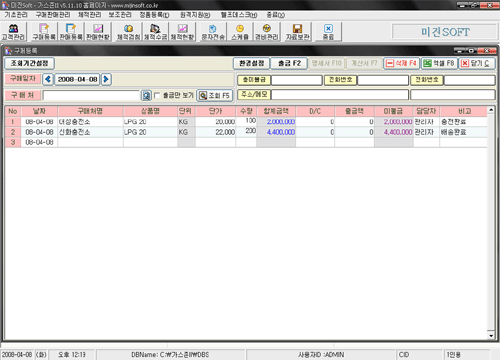Open 경비관리 expense management icon
Viewport: 500px width, 360px height.
tap(266, 32)
